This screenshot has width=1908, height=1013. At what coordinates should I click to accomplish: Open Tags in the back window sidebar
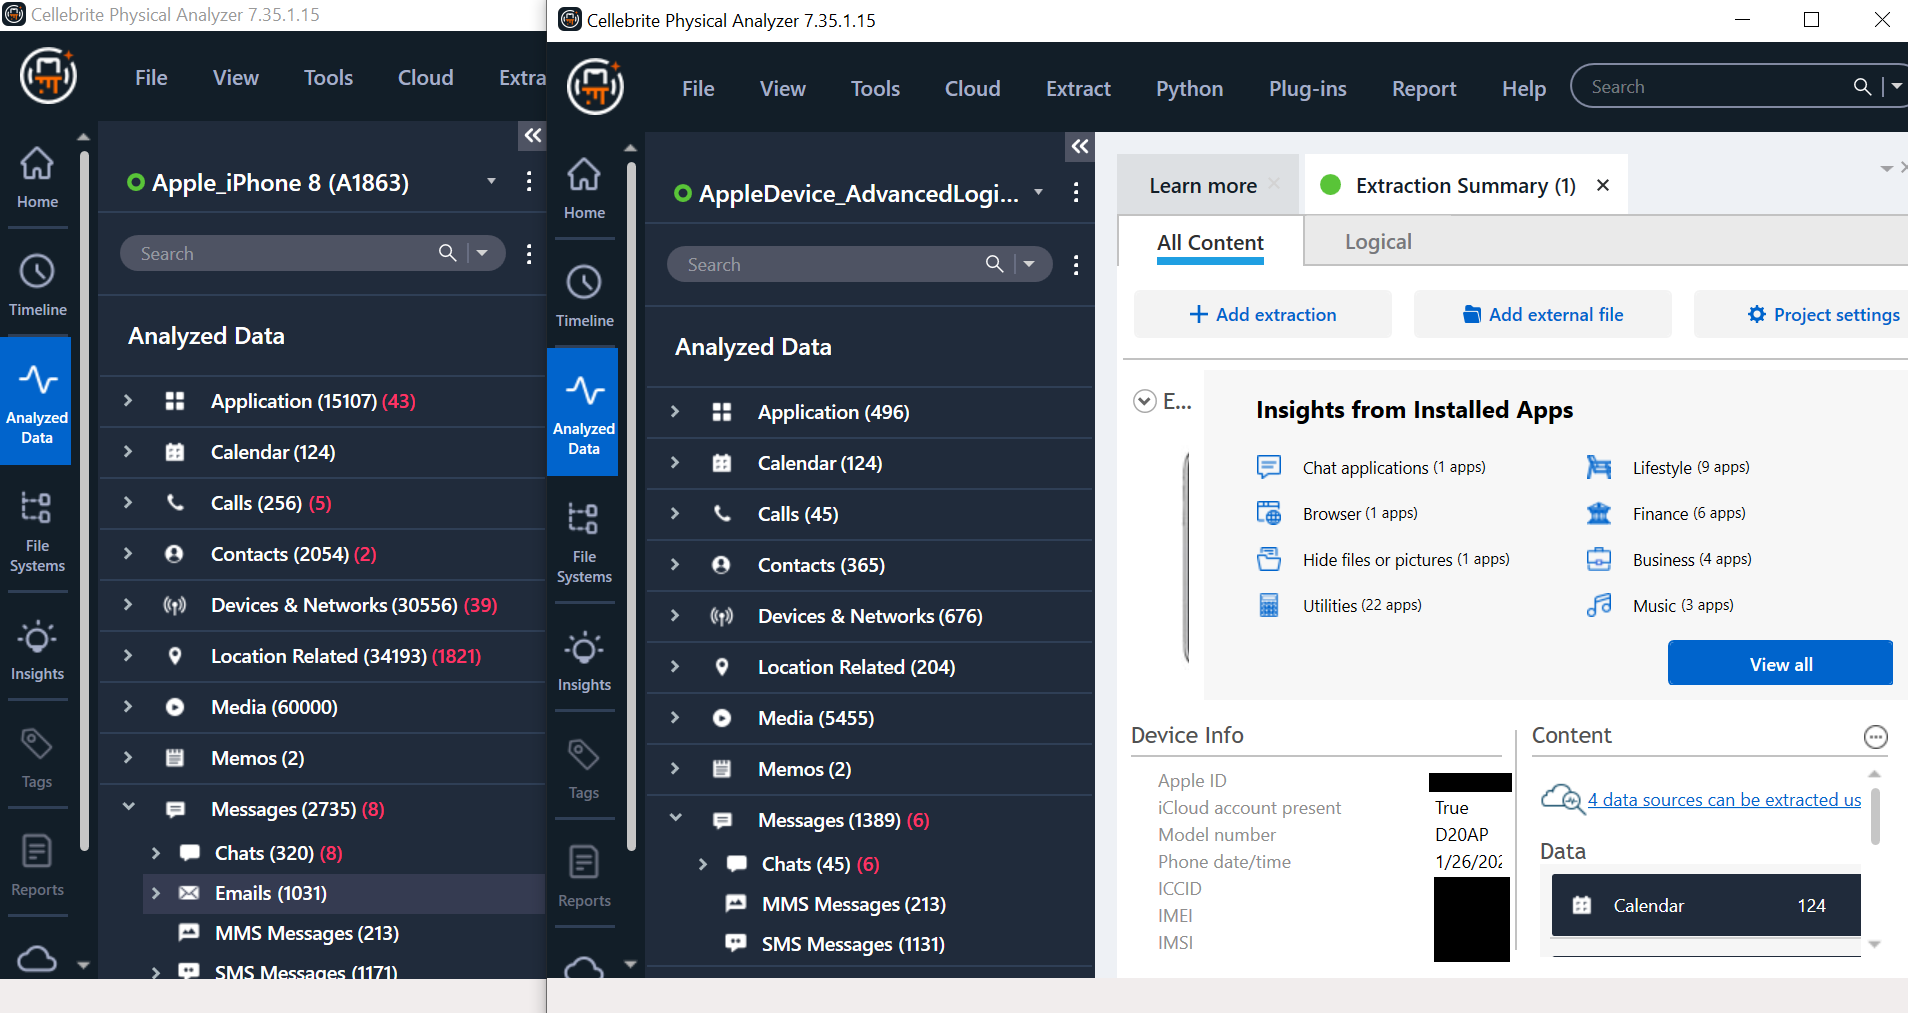coord(37,758)
